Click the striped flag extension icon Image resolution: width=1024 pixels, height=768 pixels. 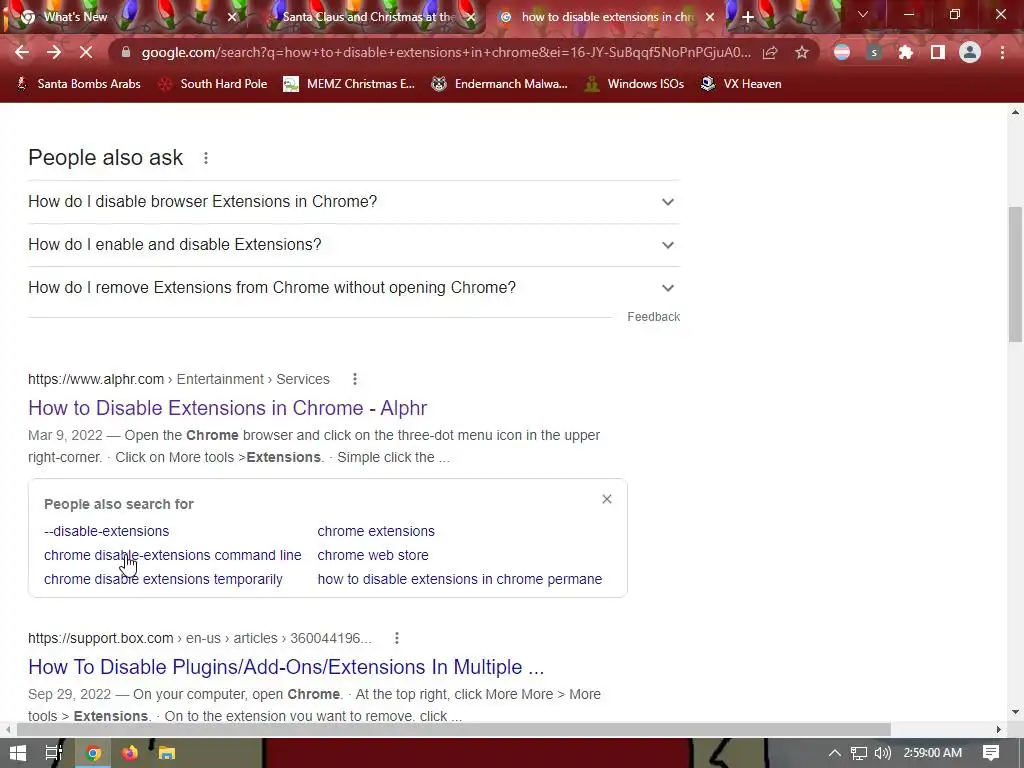pos(842,52)
